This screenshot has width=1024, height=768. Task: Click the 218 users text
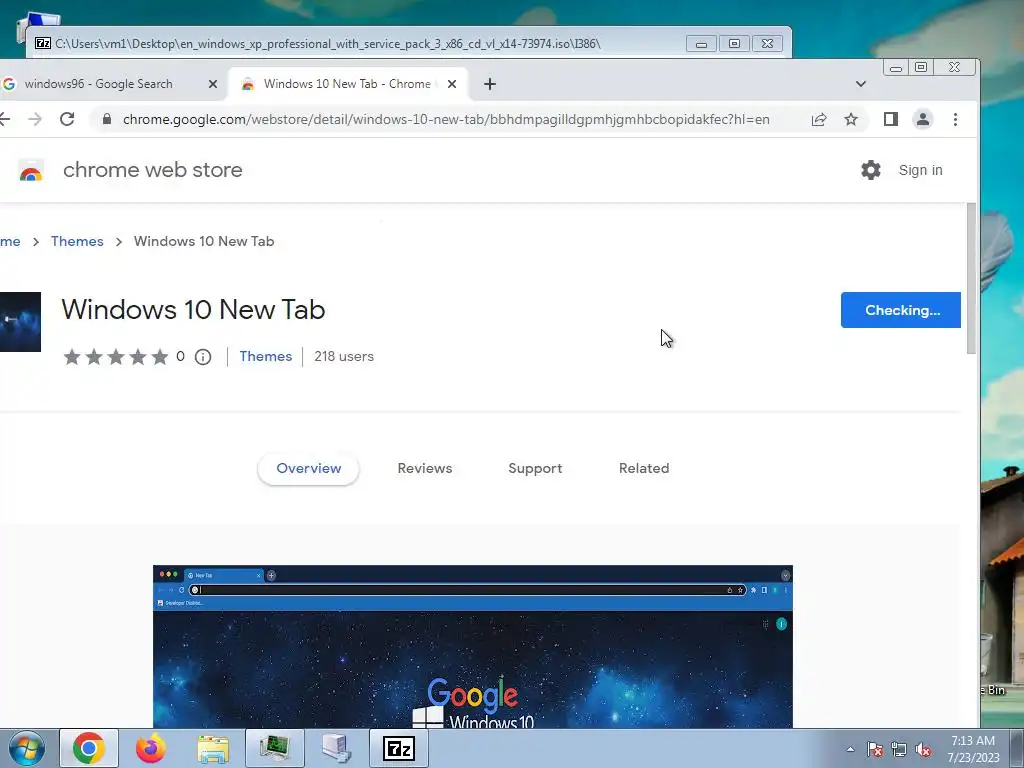tap(344, 356)
